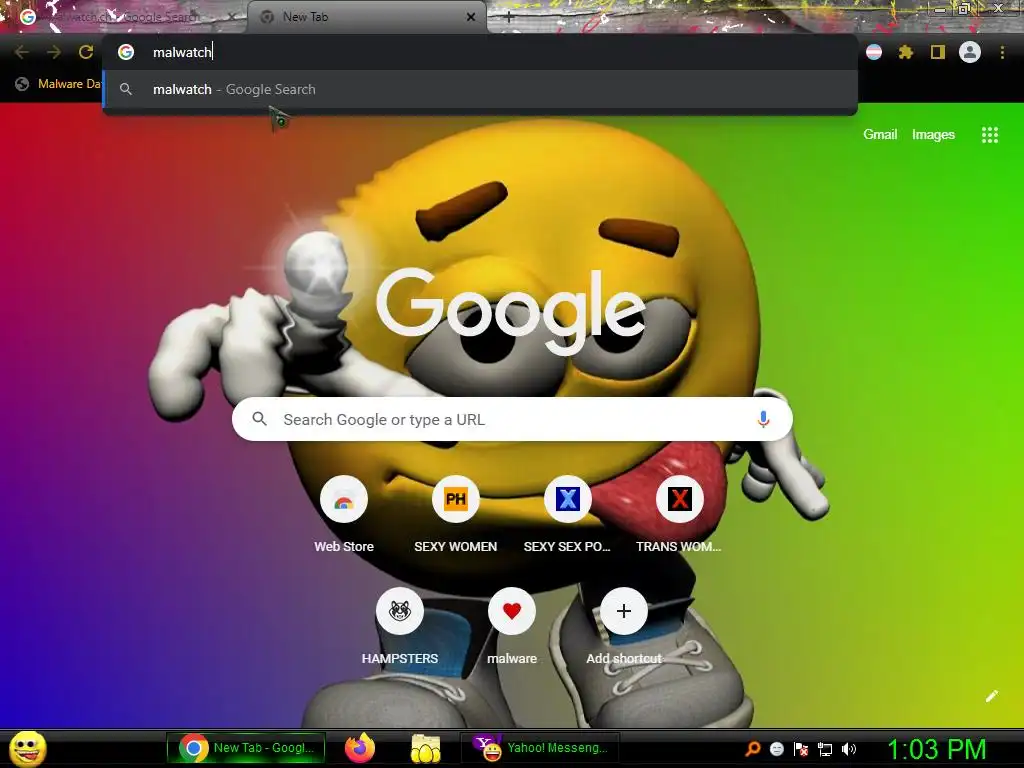Open the malware heart shortcut
This screenshot has height=768, width=1024.
tap(512, 626)
